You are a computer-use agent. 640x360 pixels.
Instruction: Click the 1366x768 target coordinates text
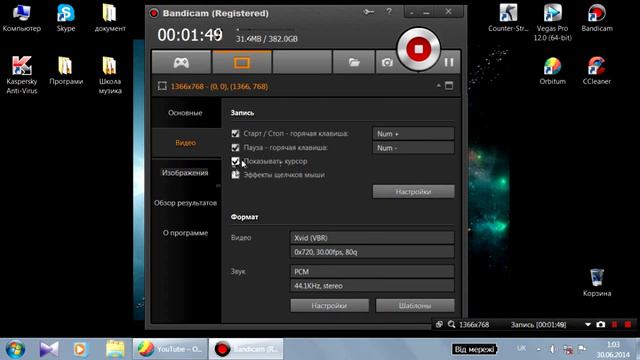tap(219, 87)
